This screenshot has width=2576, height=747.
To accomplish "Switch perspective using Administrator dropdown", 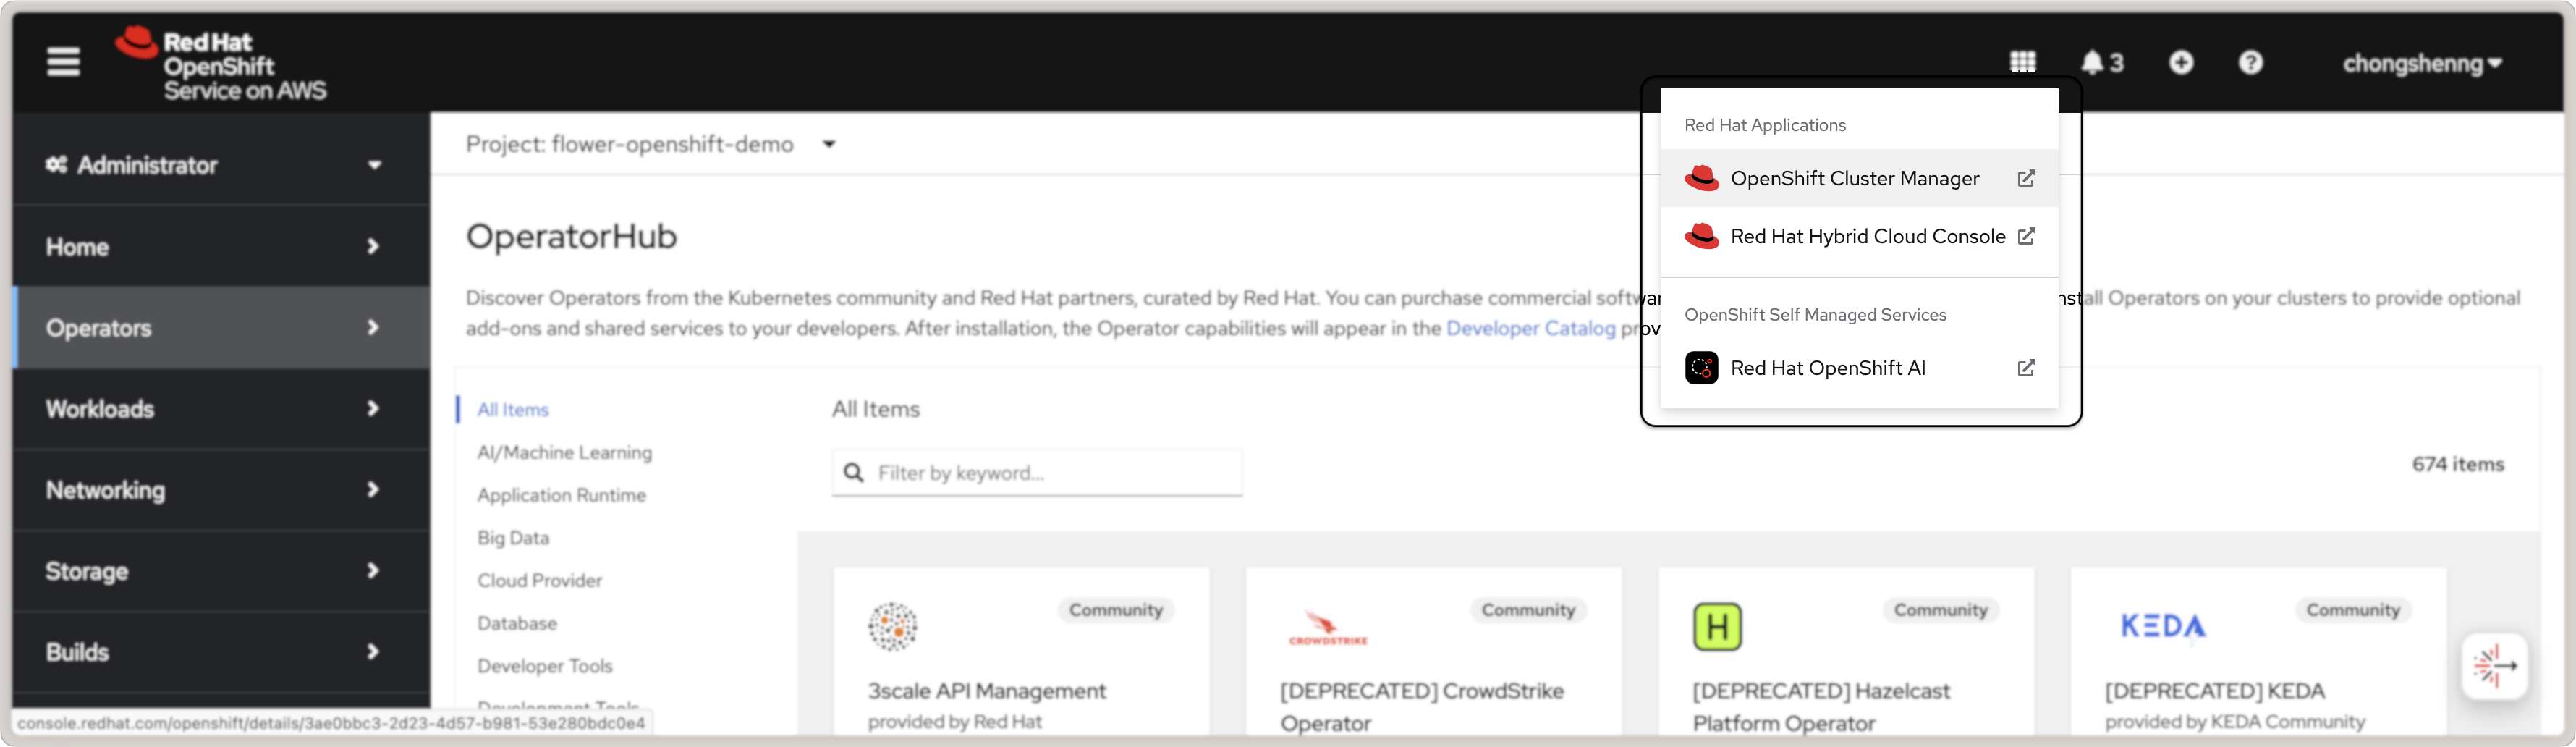I will click(214, 165).
